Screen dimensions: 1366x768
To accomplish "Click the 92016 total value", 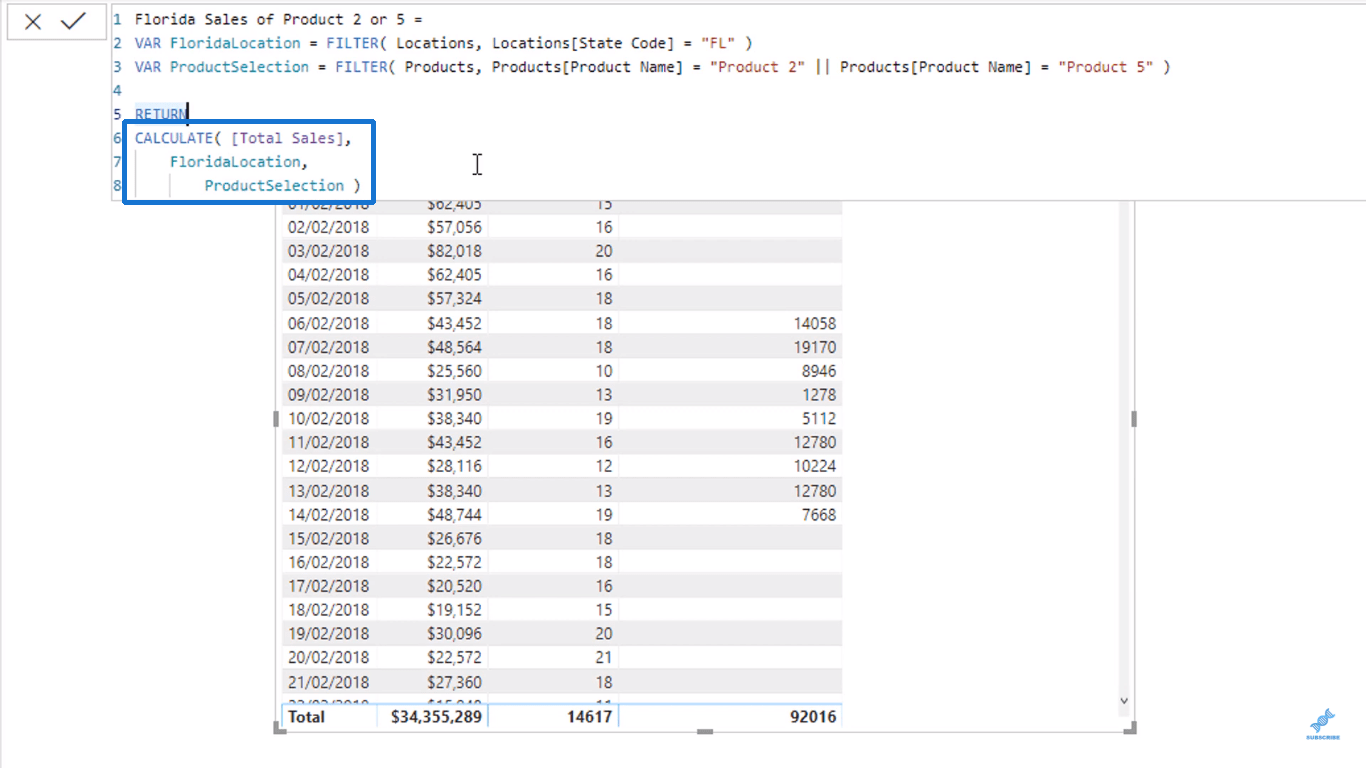I will click(x=812, y=716).
